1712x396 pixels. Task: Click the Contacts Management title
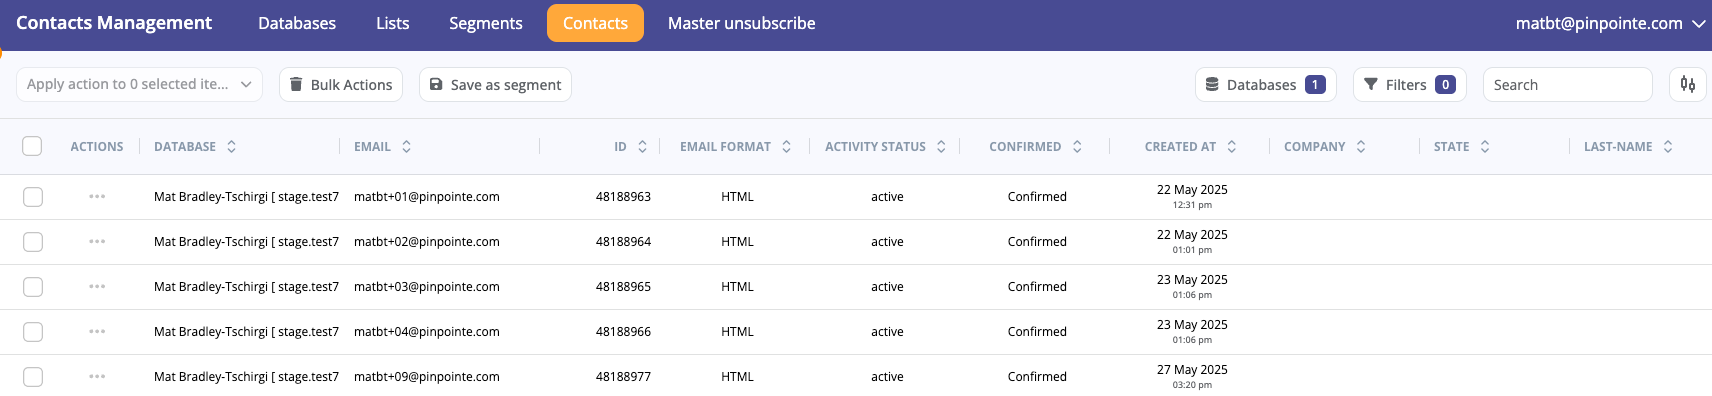coord(114,23)
